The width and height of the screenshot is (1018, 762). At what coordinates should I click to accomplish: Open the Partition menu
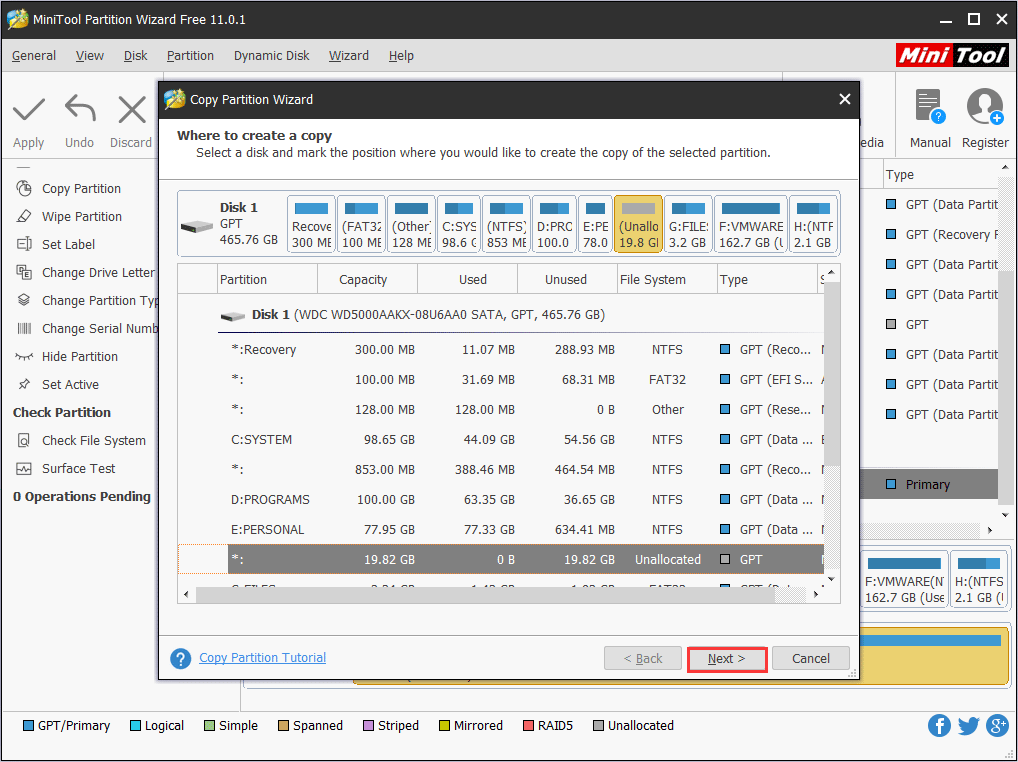pos(190,56)
